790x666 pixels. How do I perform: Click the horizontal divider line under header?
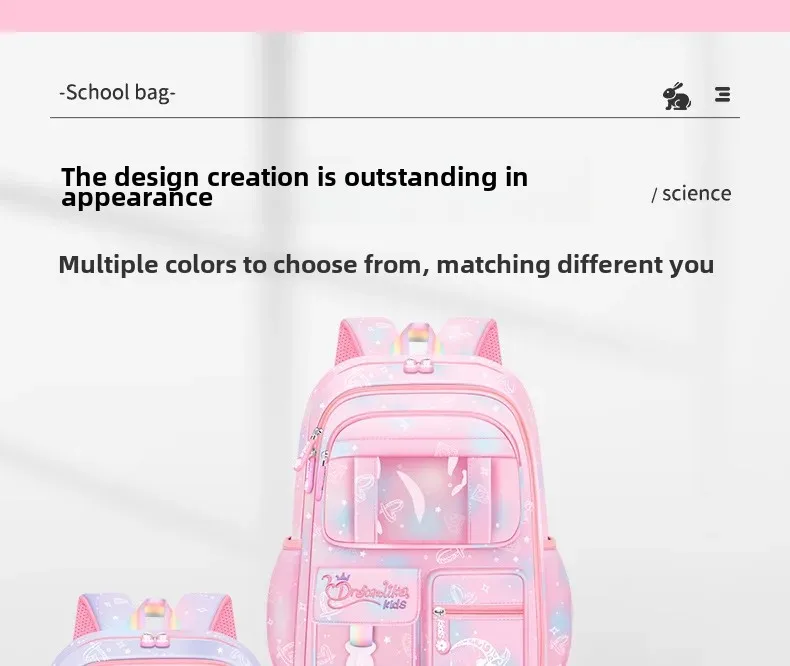[x=395, y=117]
